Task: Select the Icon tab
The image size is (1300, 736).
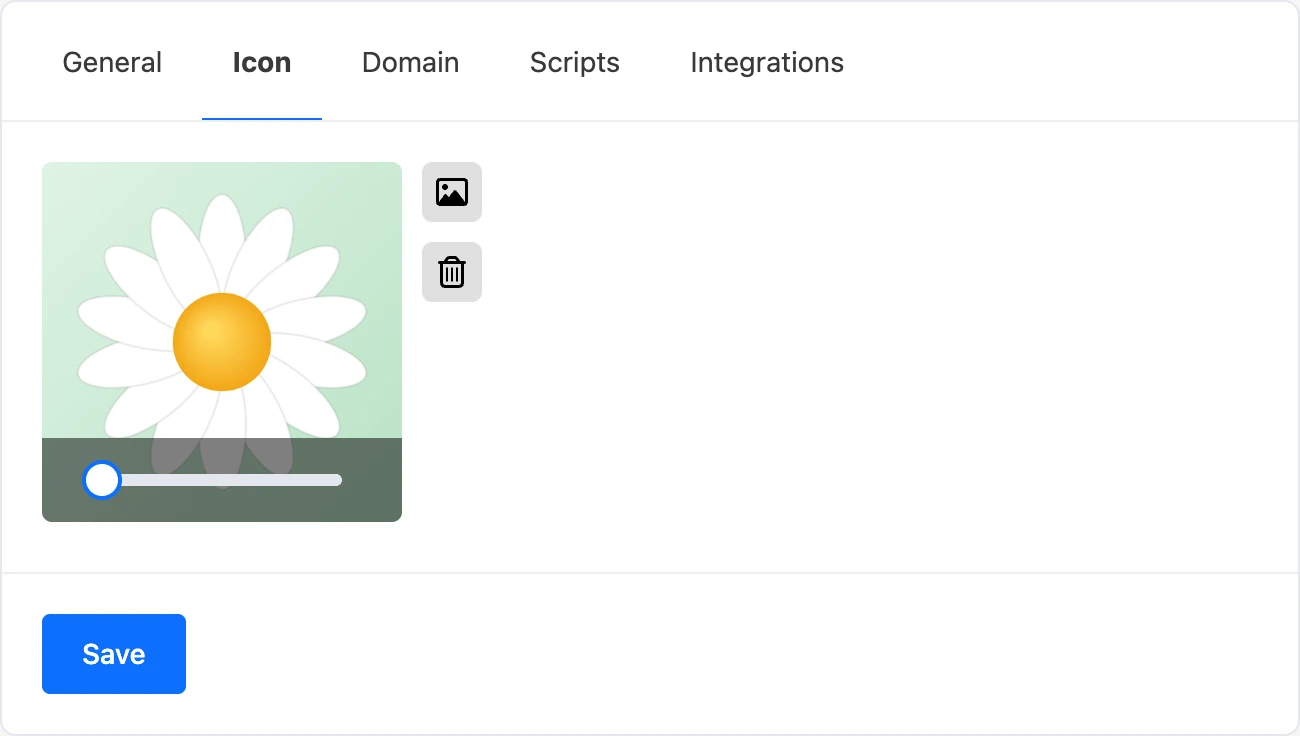Action: tap(262, 62)
